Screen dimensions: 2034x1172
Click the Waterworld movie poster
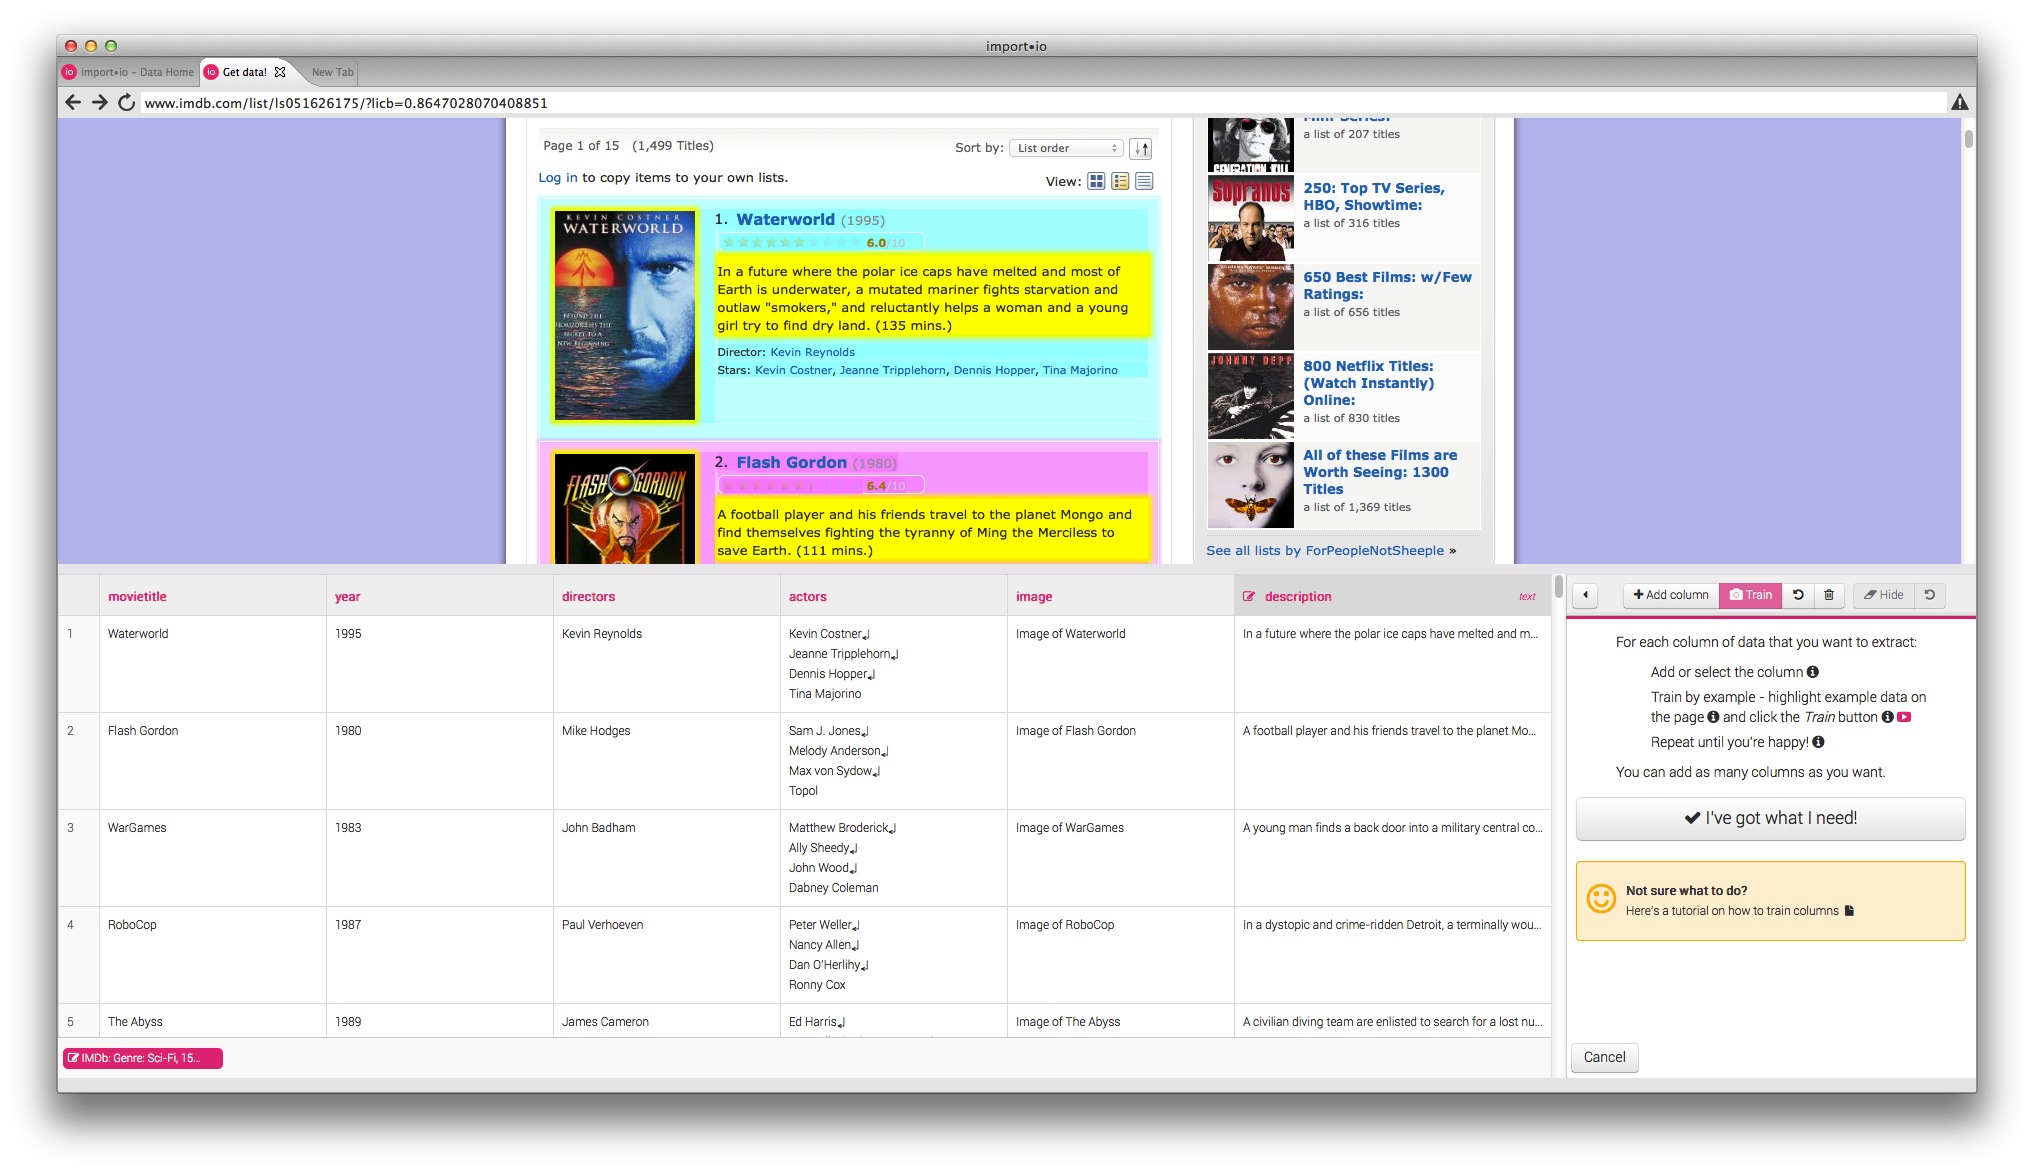[625, 315]
